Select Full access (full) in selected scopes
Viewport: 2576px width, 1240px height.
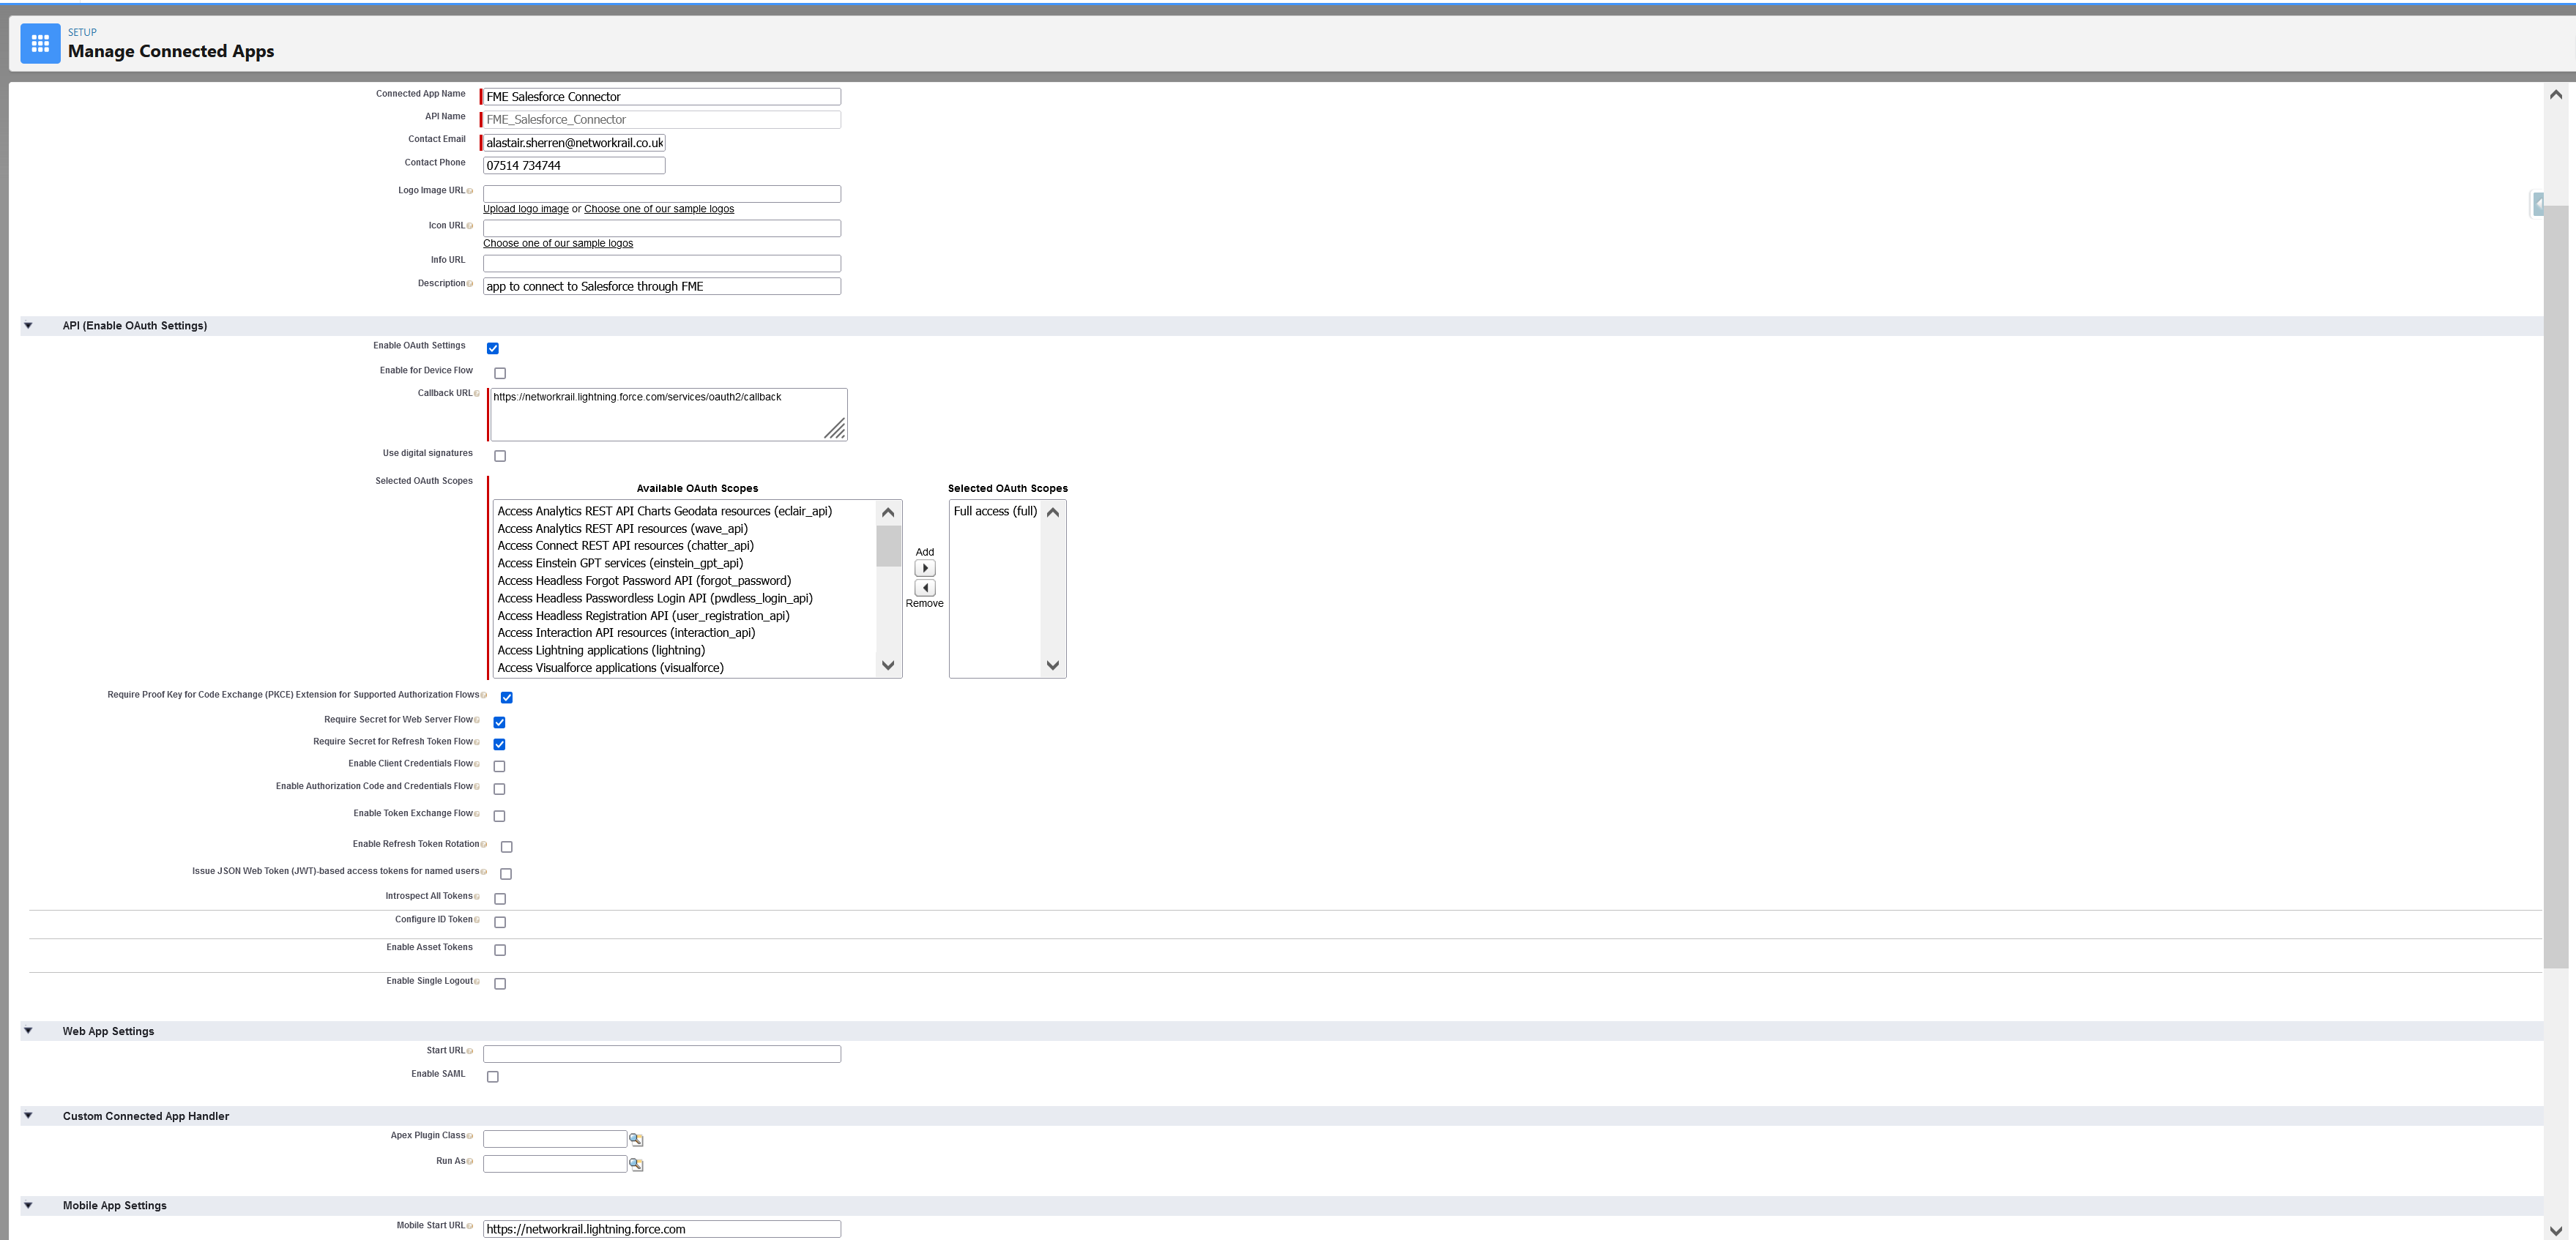point(995,511)
